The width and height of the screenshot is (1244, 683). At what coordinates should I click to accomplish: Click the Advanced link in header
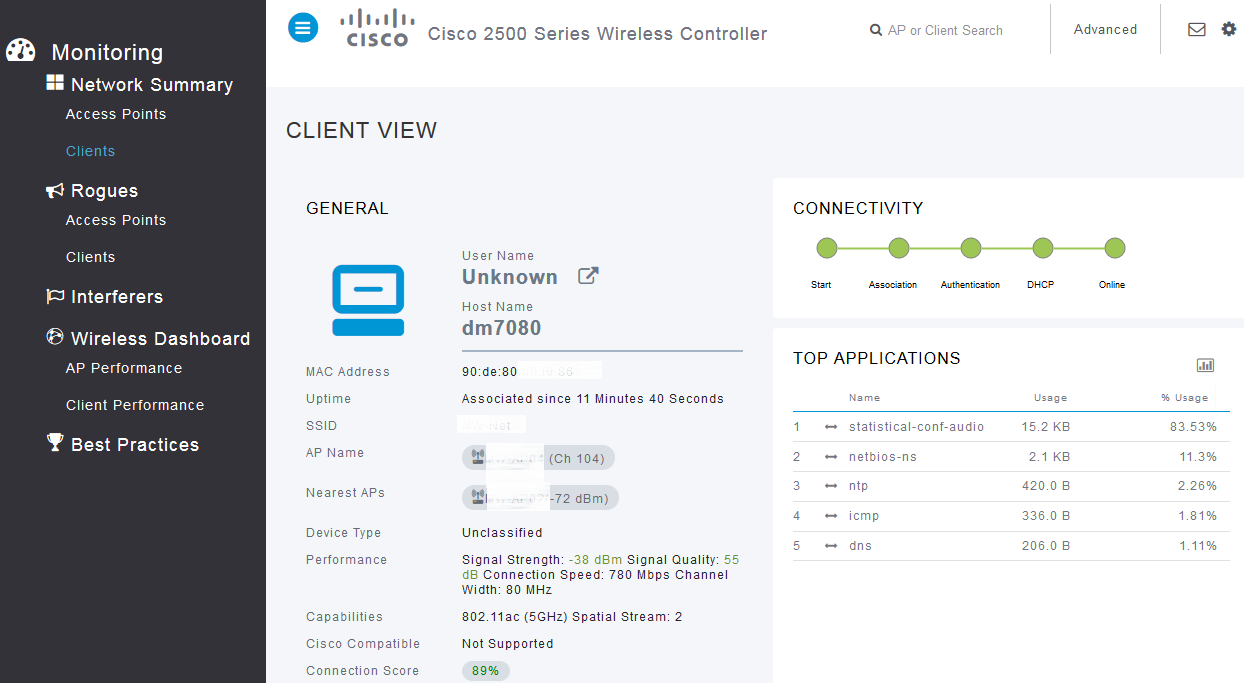(1105, 30)
